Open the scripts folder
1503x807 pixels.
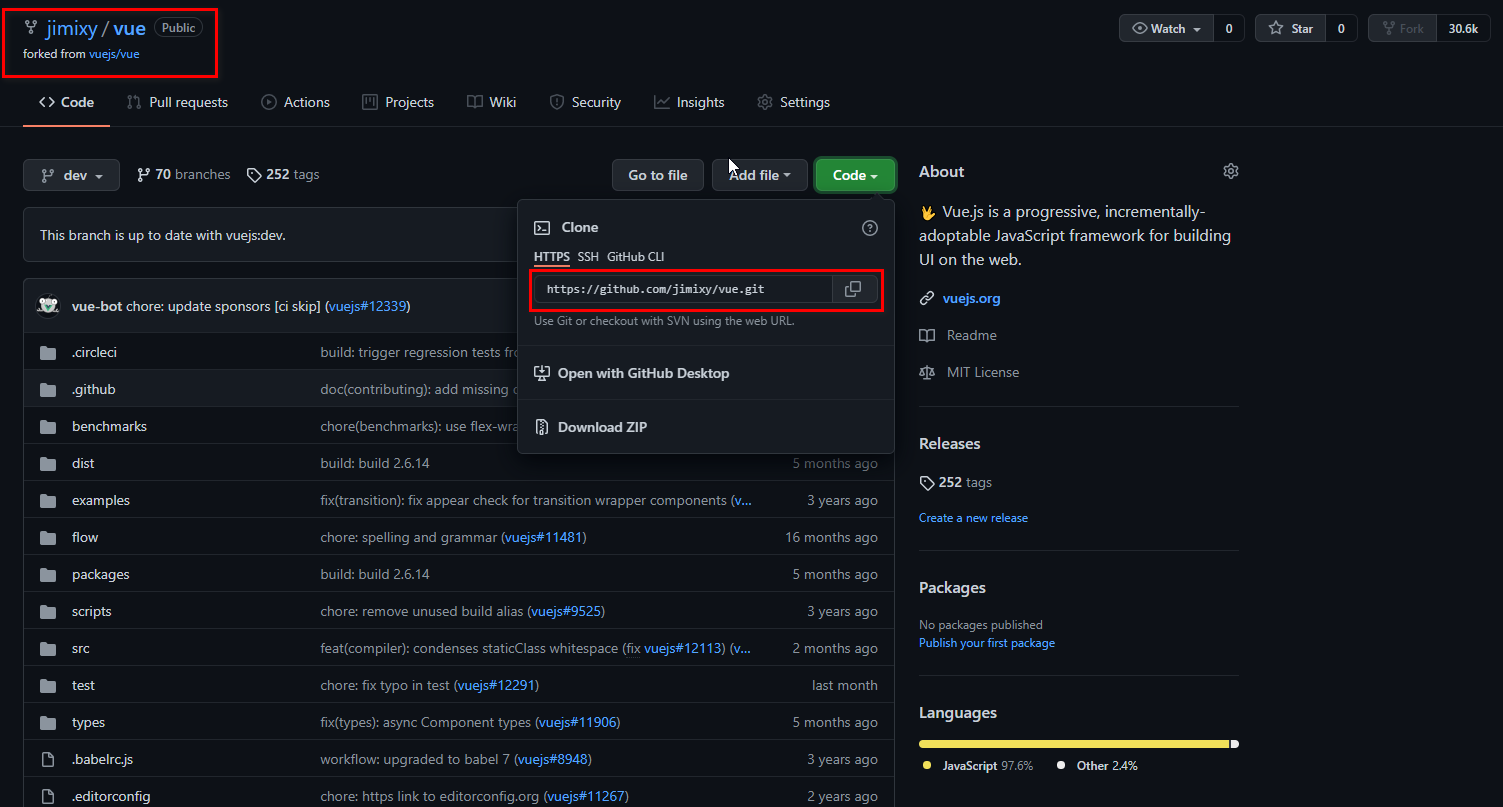92,611
